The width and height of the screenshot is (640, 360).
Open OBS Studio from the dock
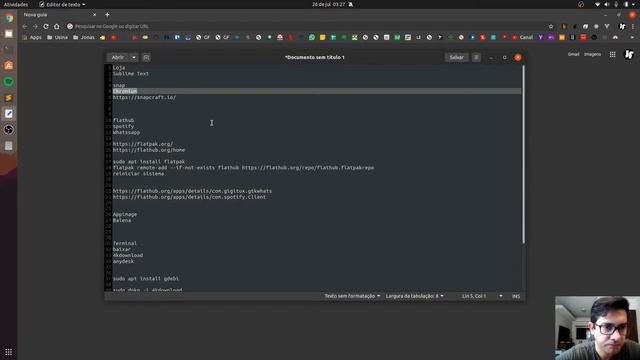[9, 130]
